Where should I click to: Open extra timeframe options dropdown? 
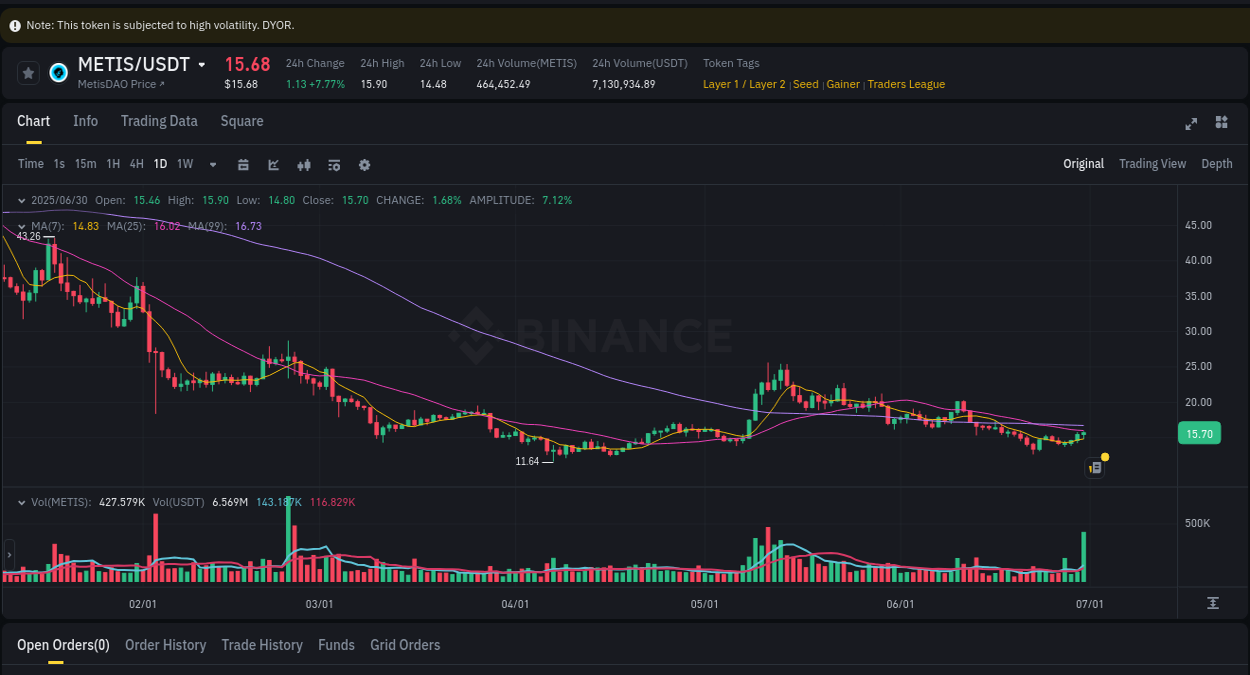click(x=212, y=164)
